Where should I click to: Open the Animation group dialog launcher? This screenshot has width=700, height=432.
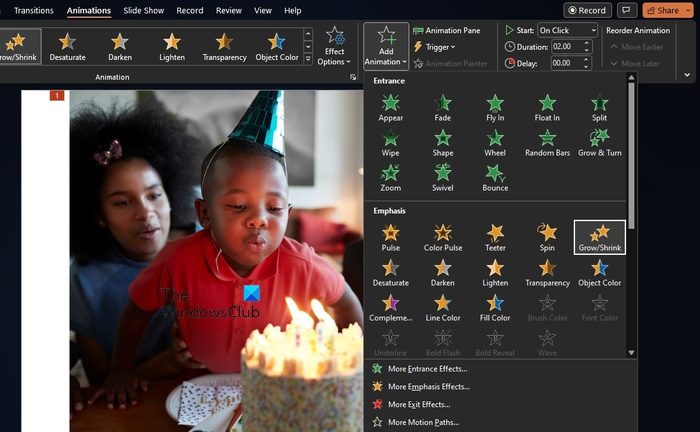coord(353,77)
